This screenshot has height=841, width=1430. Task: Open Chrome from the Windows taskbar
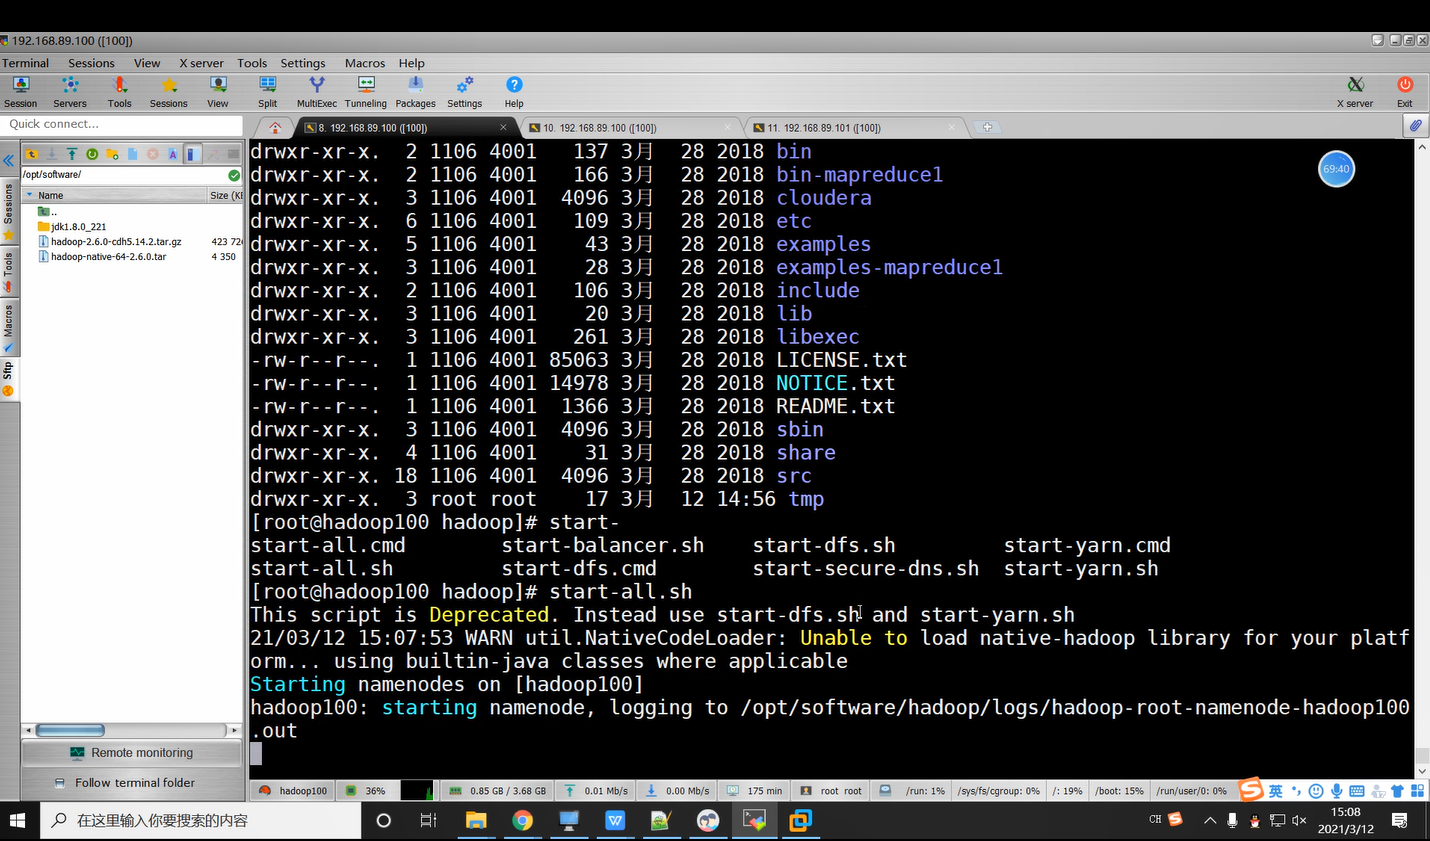522,820
